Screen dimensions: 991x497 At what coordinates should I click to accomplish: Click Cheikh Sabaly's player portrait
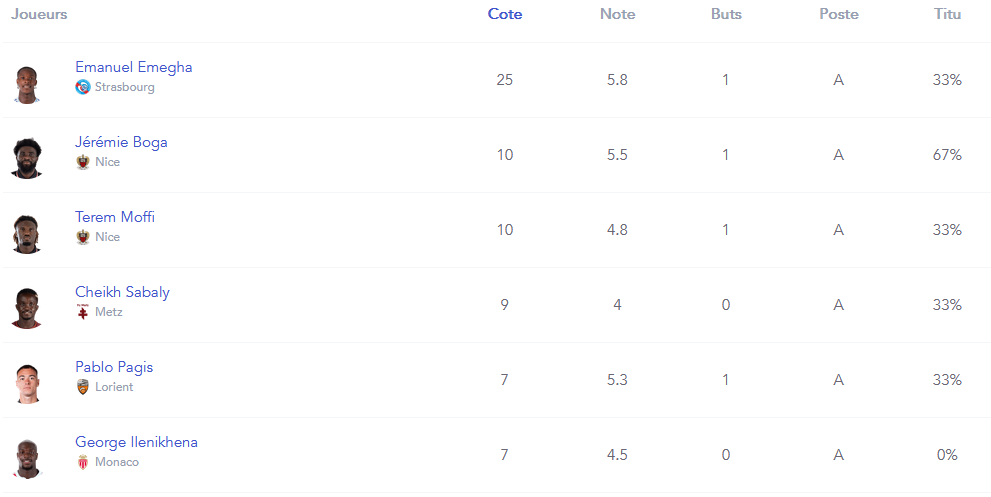tap(27, 308)
